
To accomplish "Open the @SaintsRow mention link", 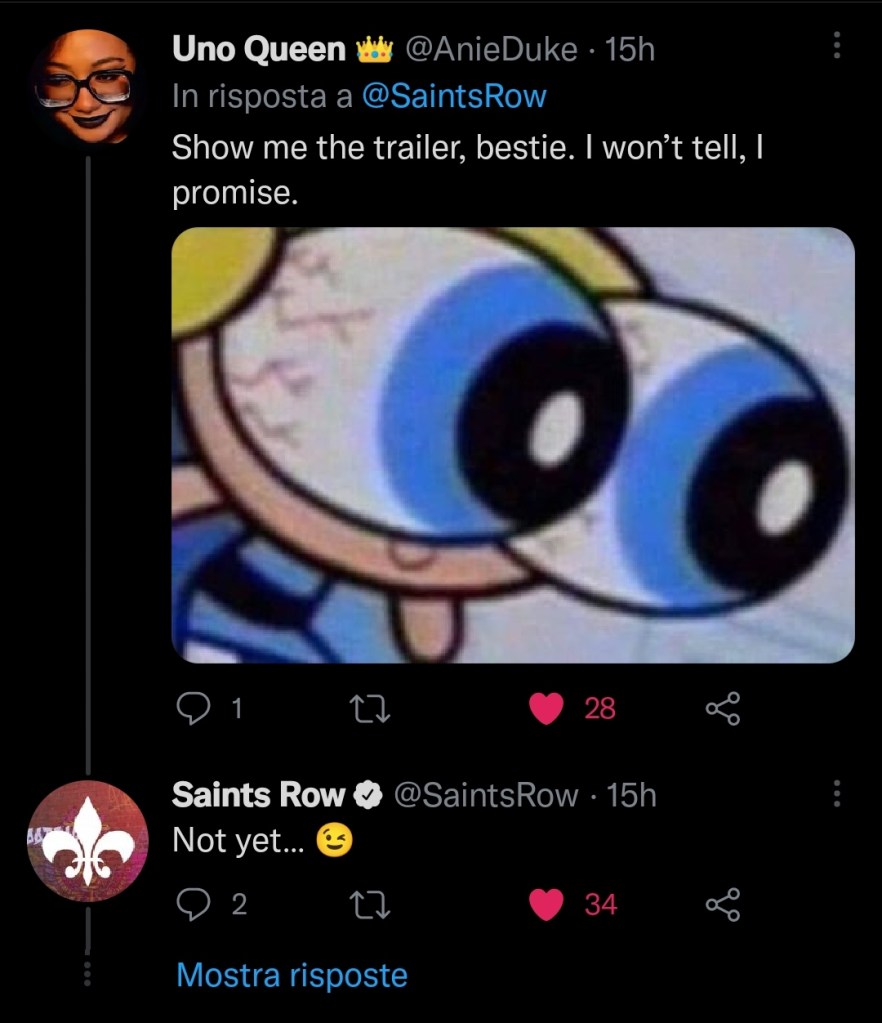I will (x=453, y=96).
